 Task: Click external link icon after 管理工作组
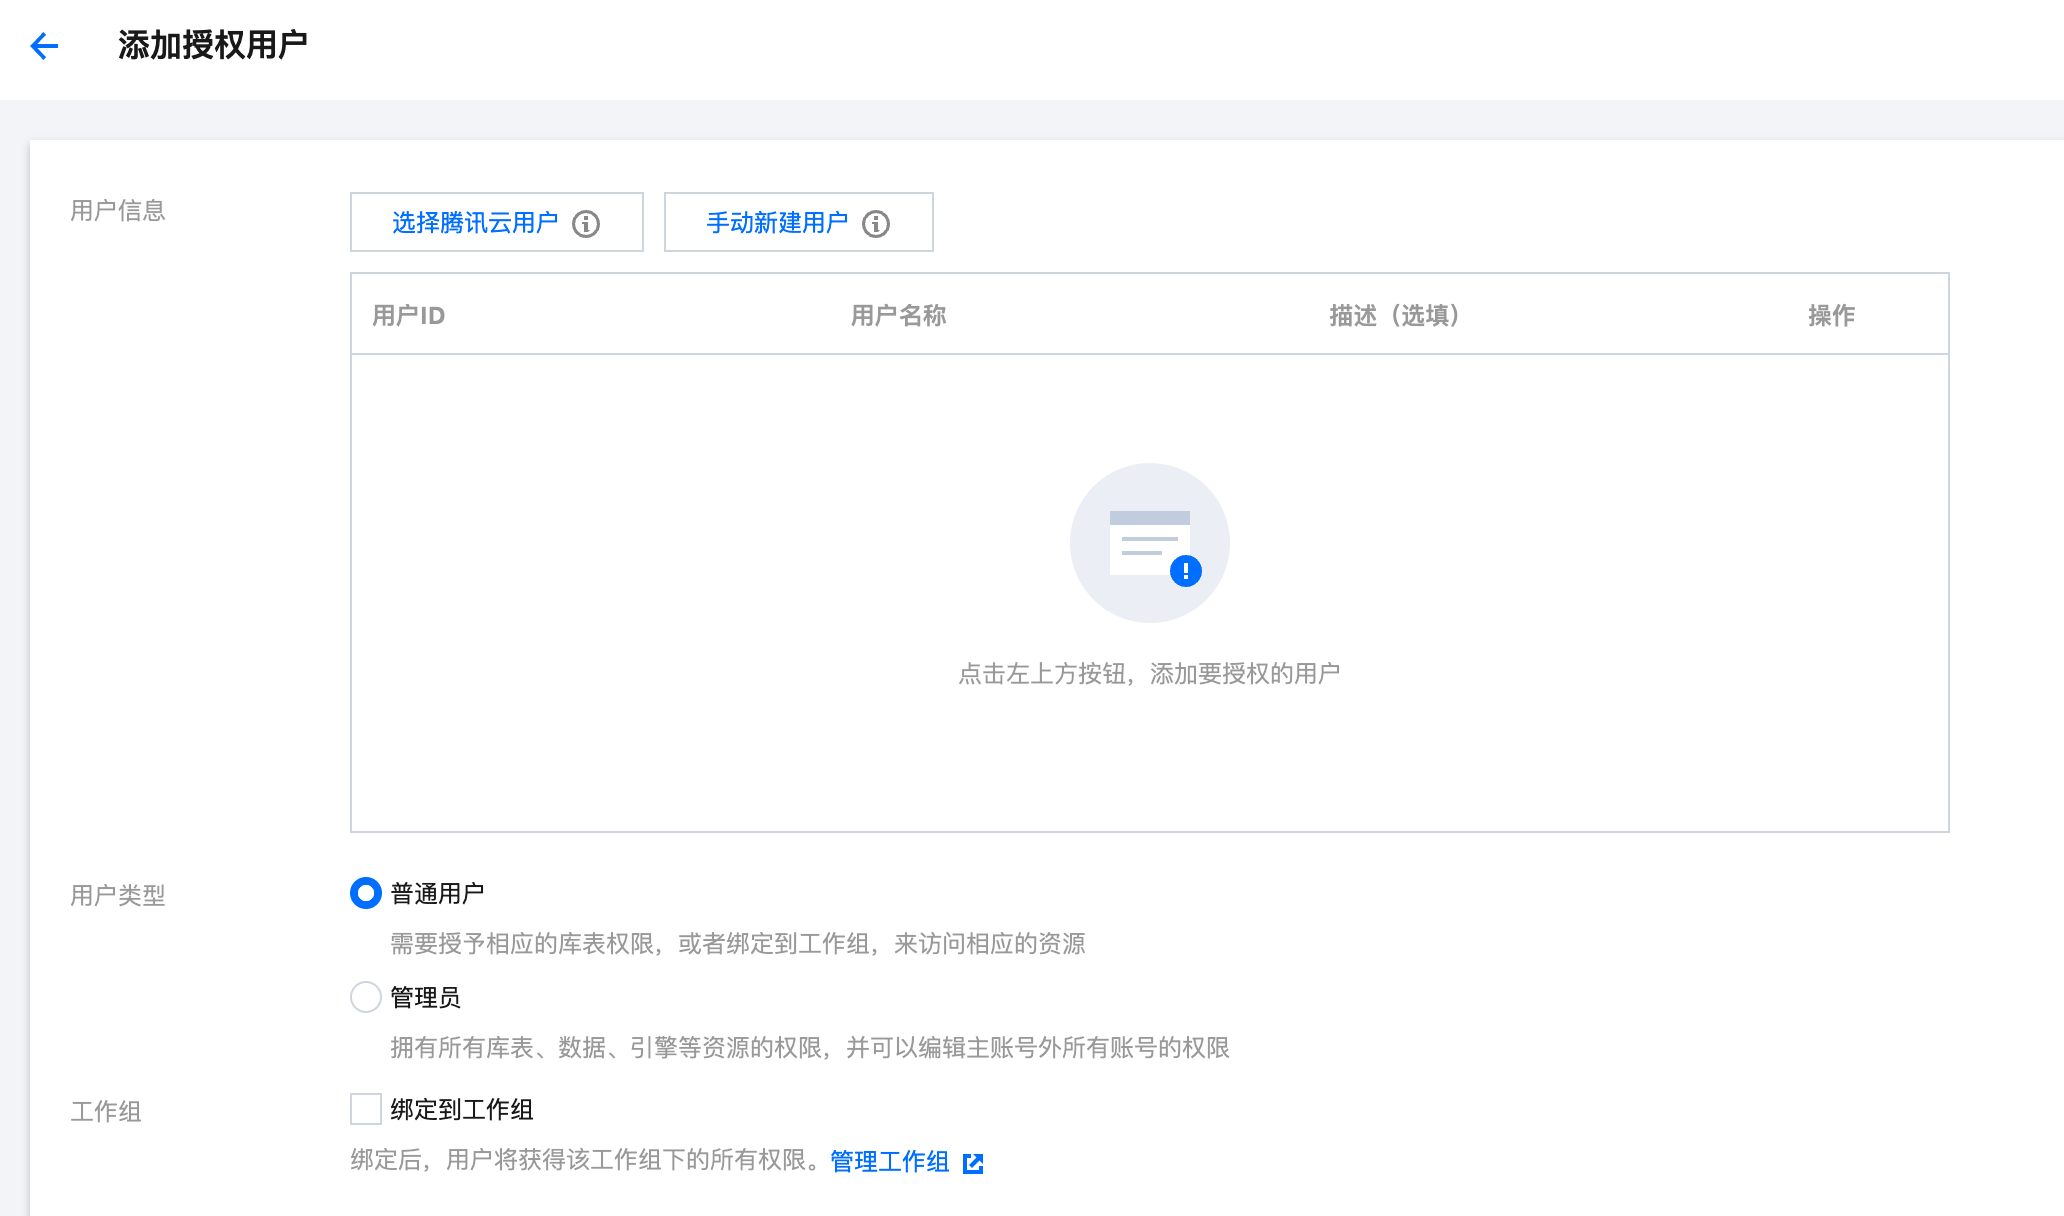tap(973, 1163)
